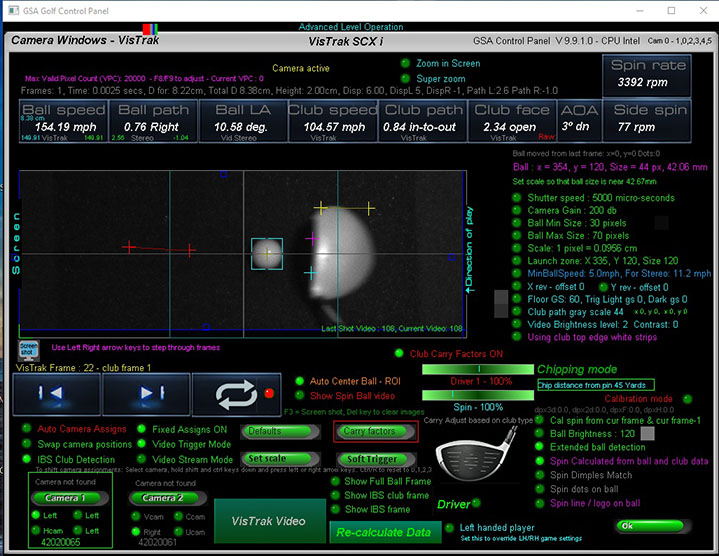
Task: Click the loop playback button
Action: (236, 394)
